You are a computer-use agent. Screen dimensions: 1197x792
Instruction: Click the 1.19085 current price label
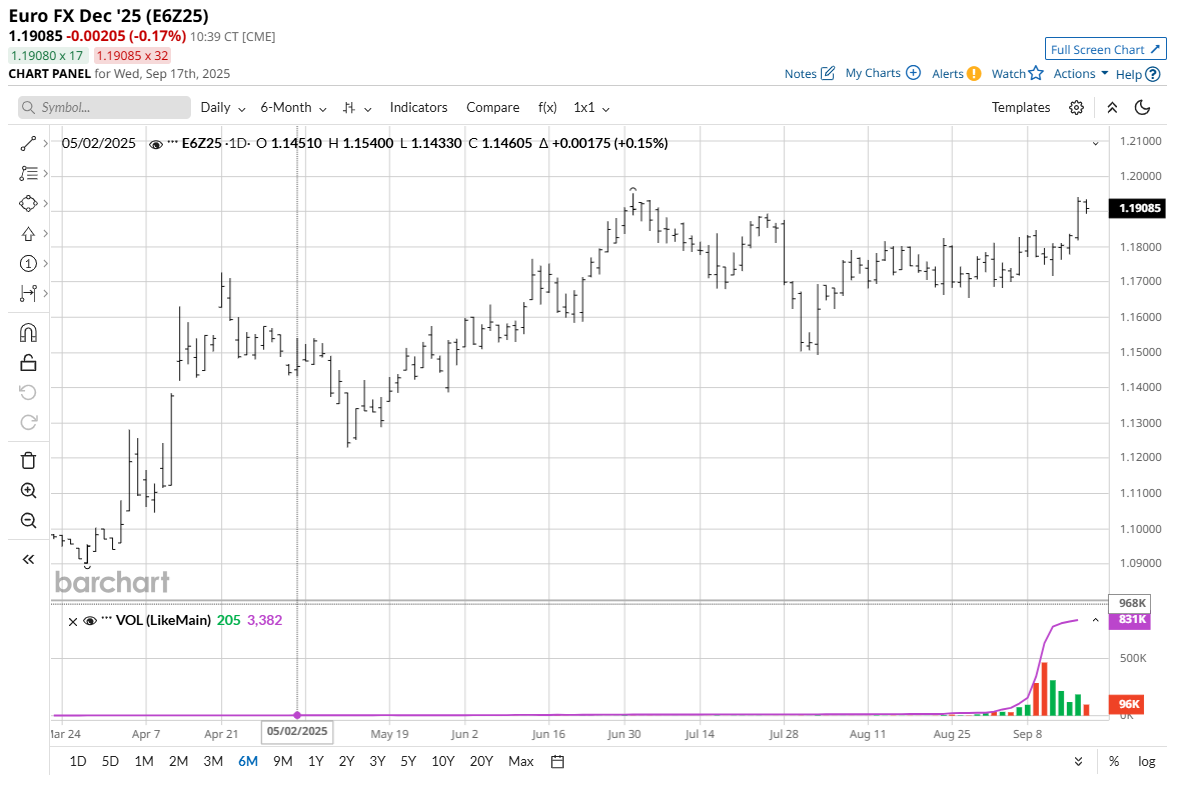(1137, 208)
